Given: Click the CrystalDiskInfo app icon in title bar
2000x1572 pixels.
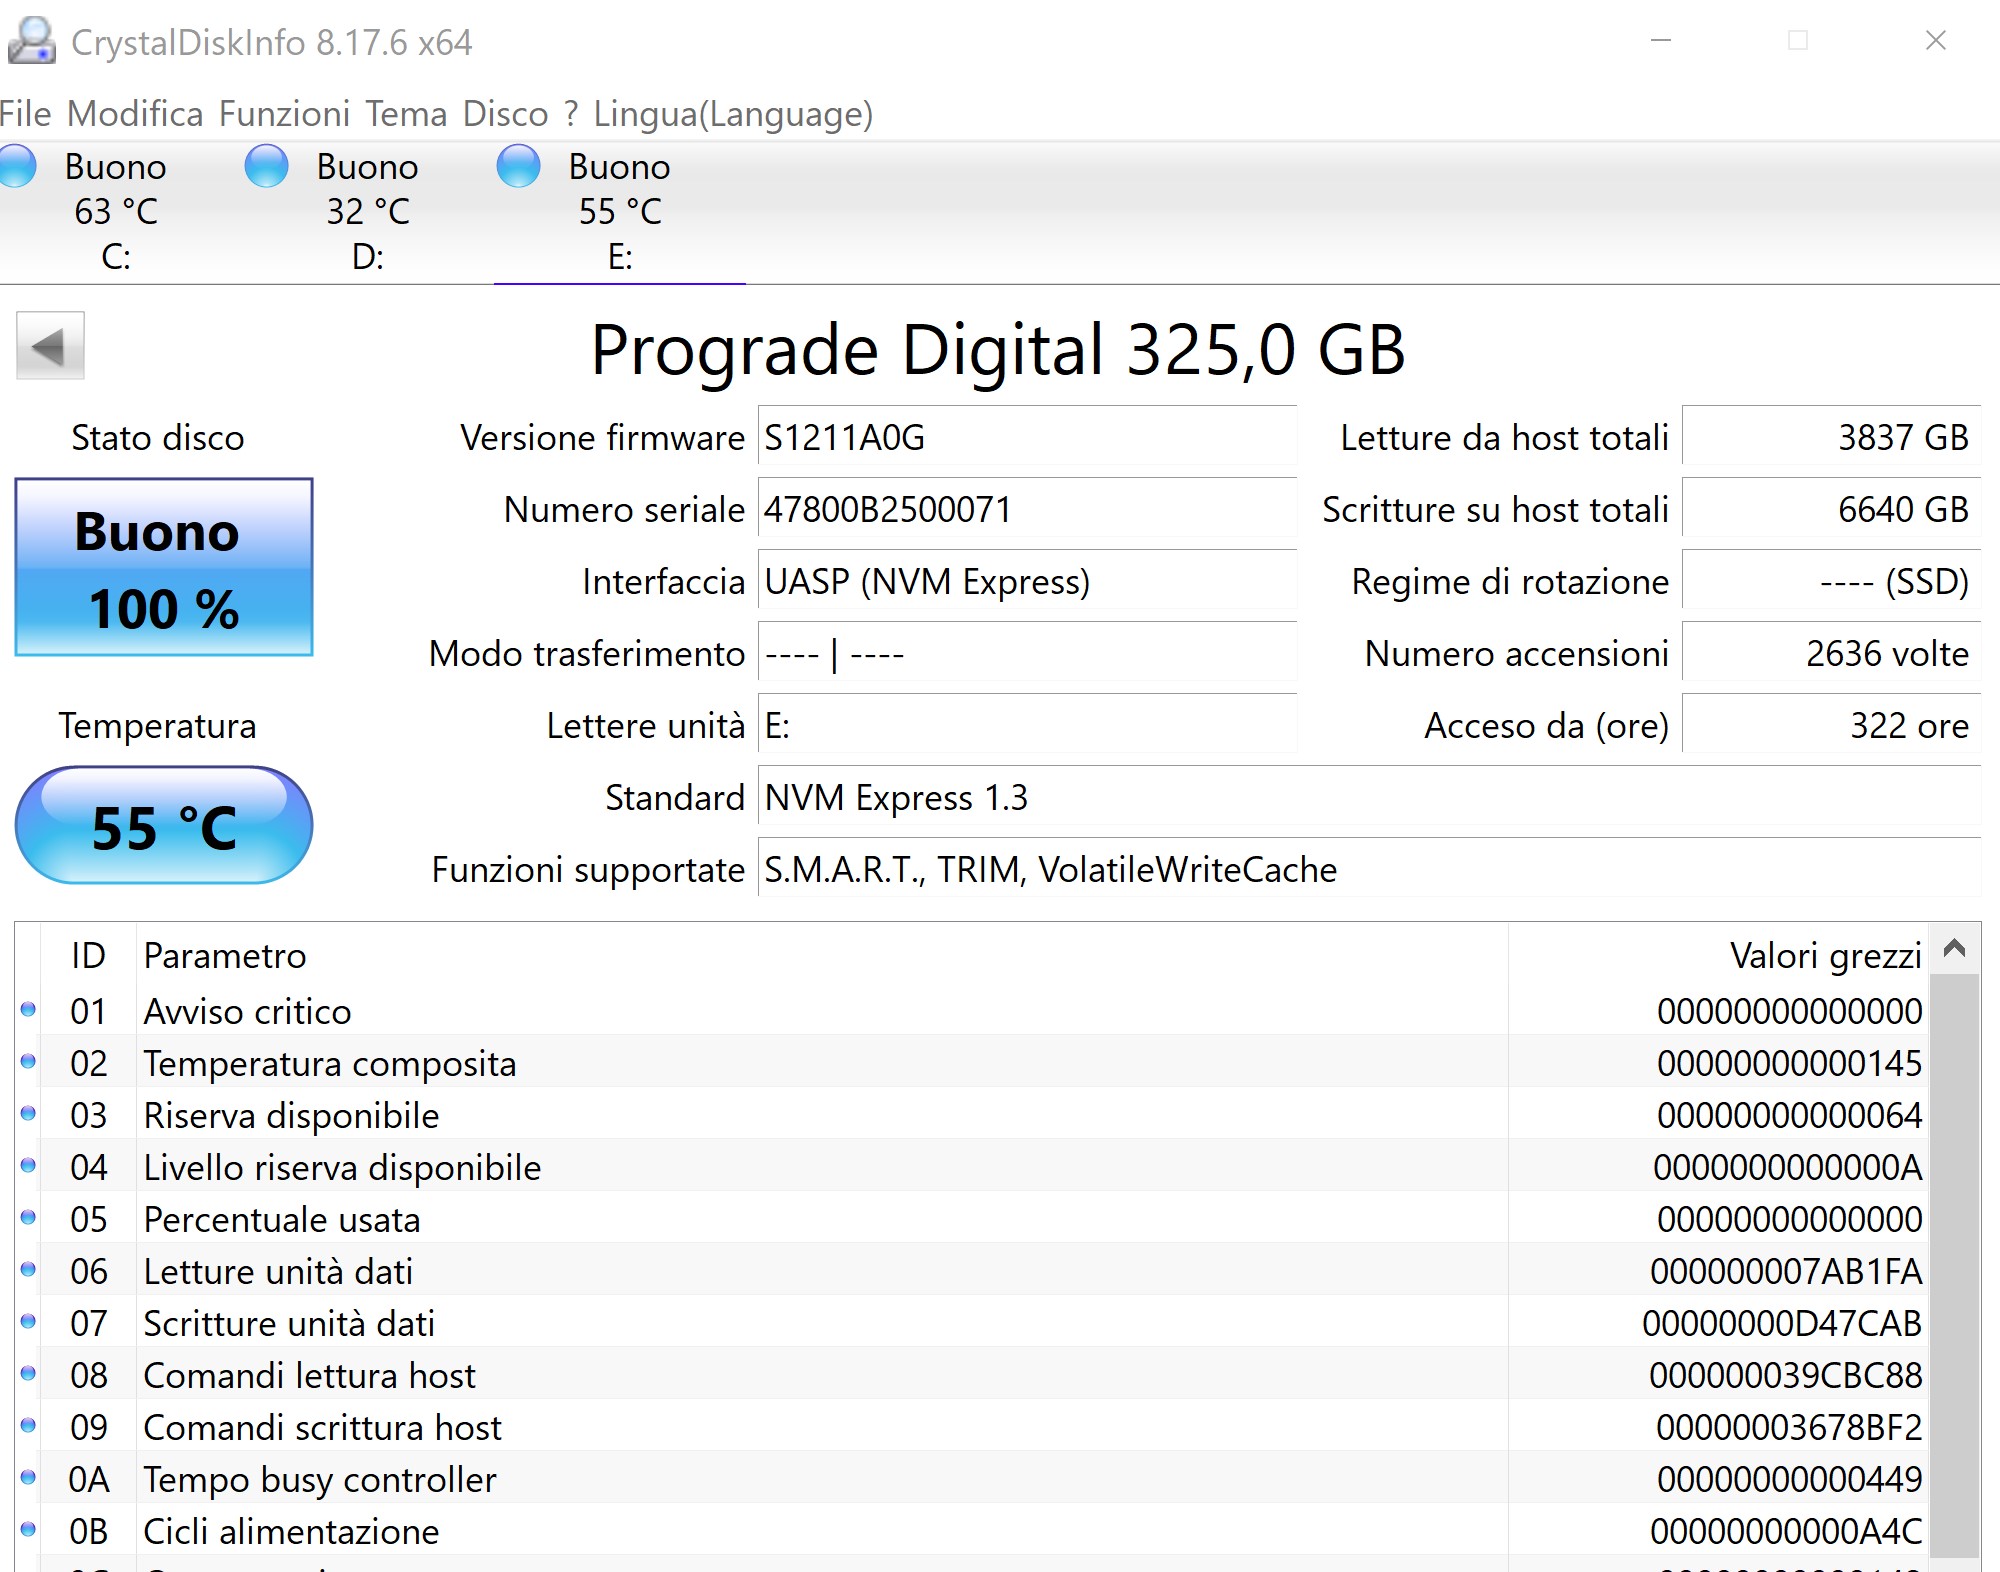Looking at the screenshot, I should tap(31, 41).
